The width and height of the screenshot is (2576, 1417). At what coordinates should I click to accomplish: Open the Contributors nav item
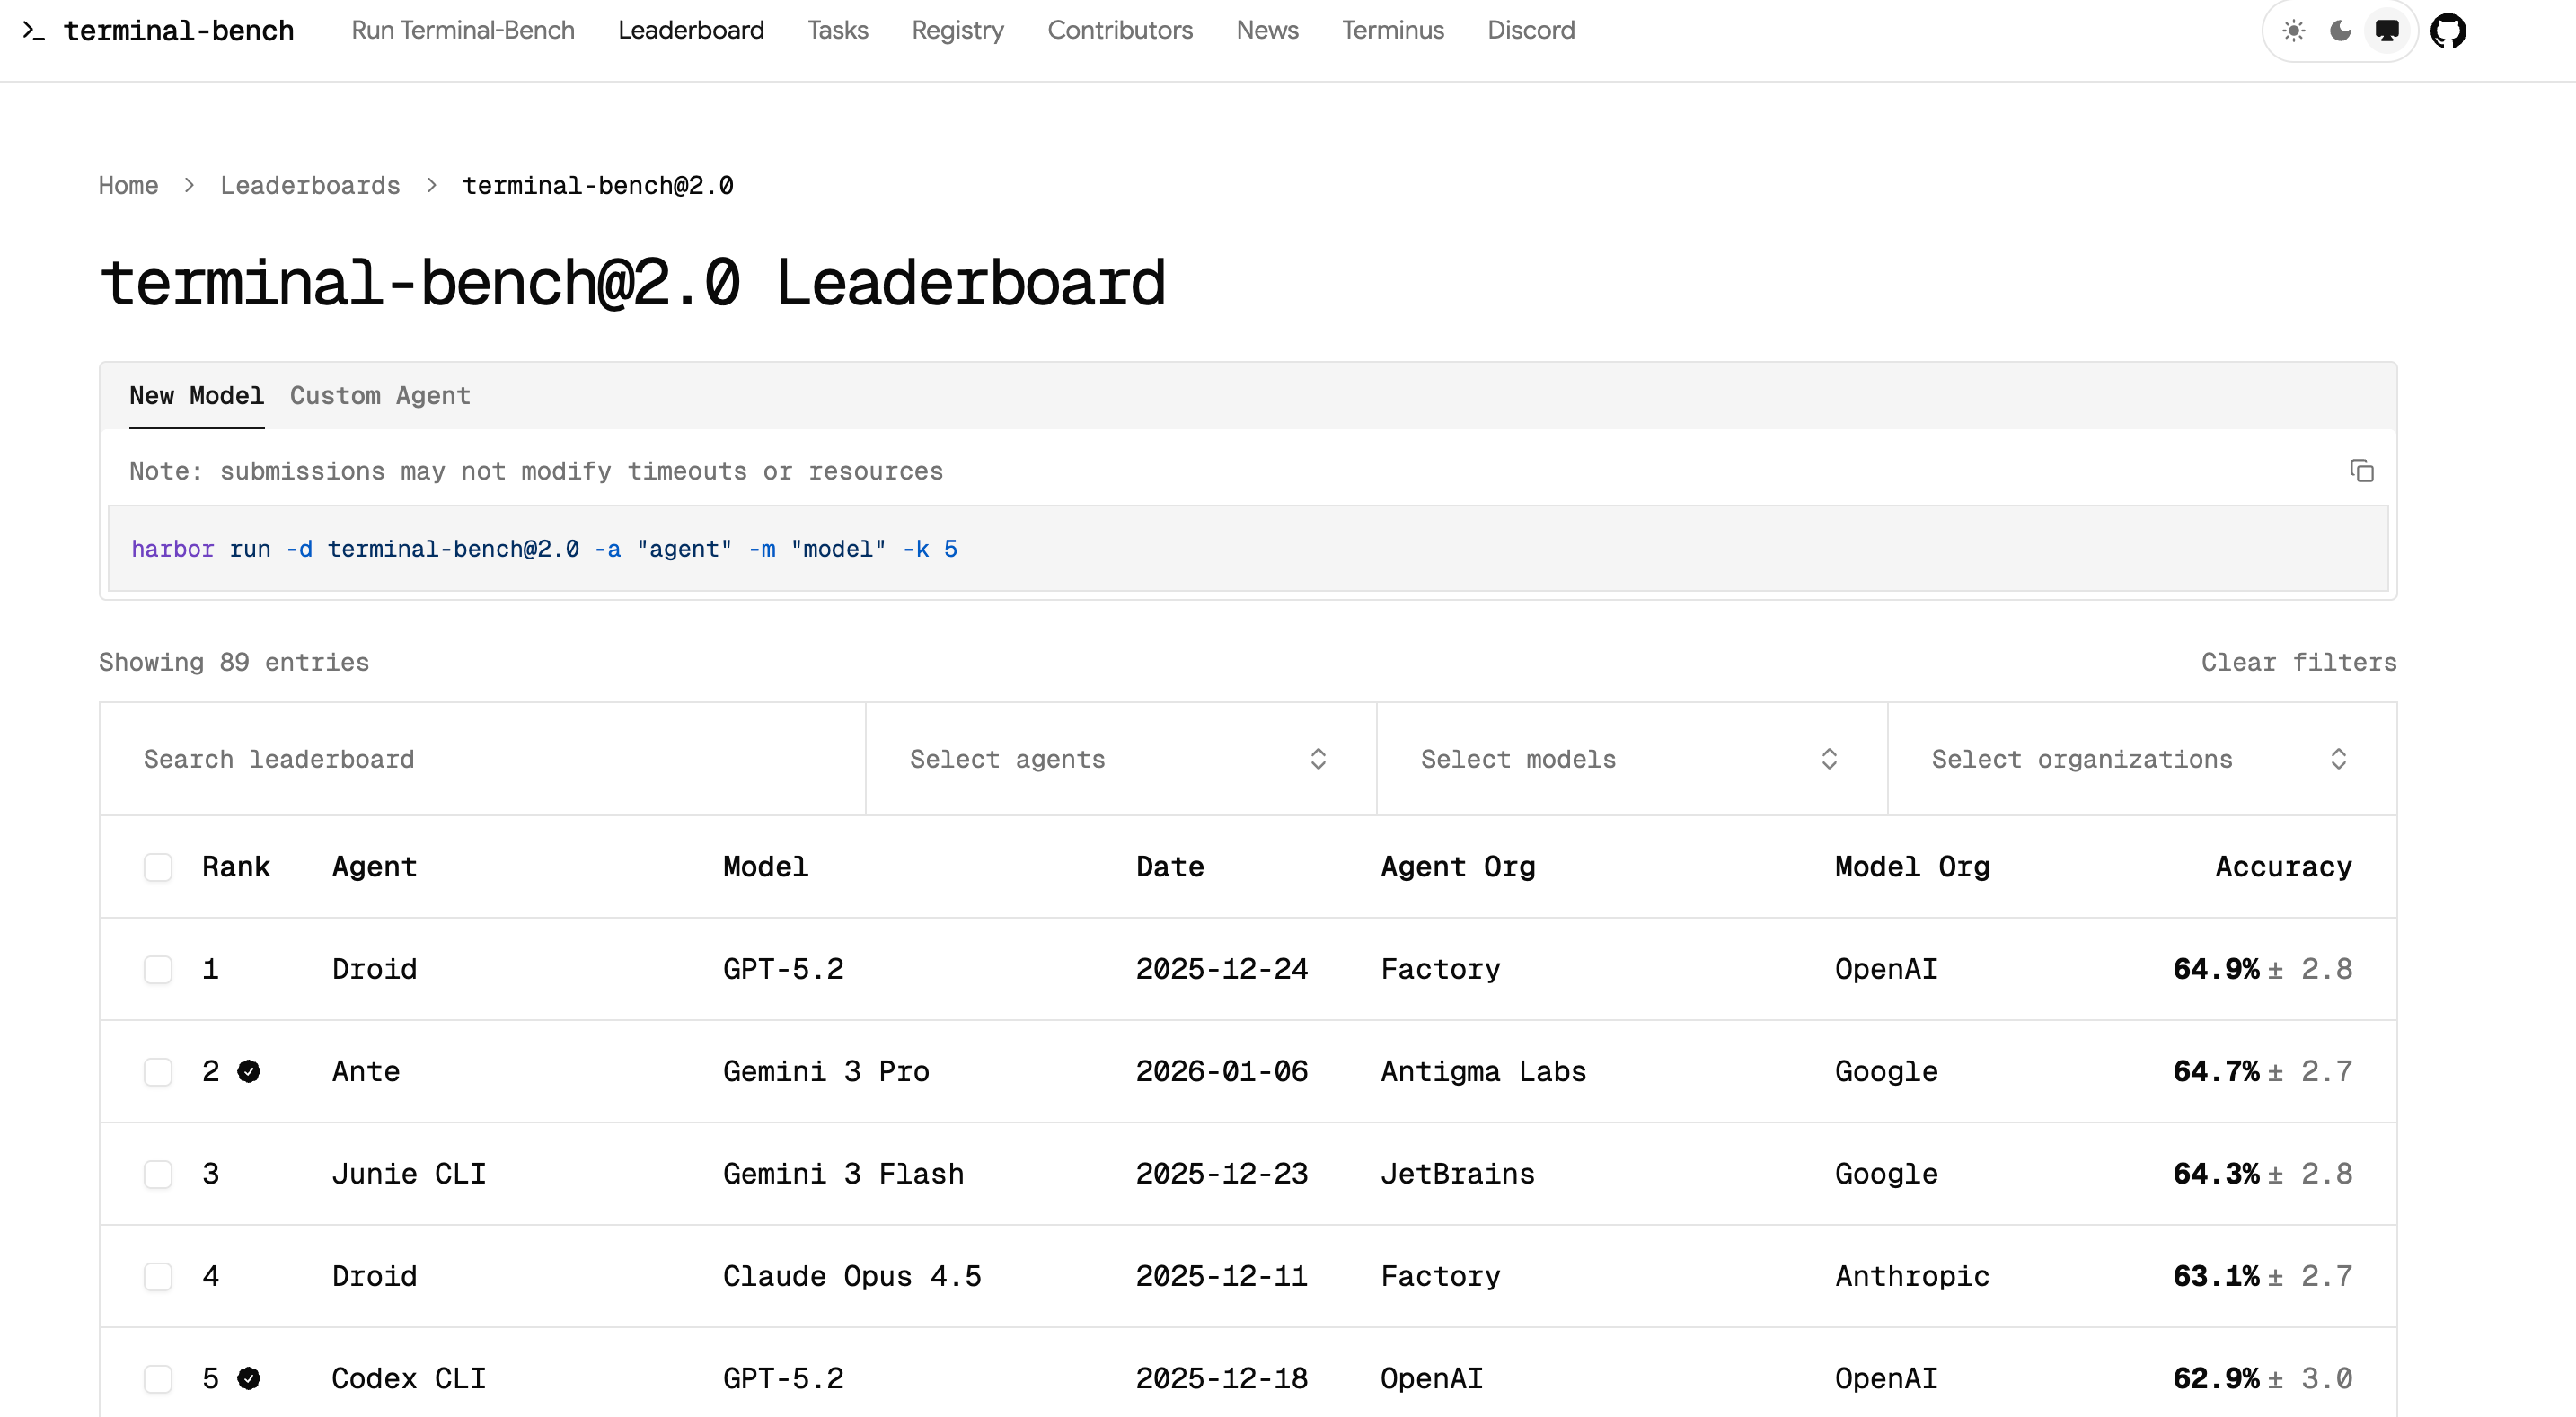1120,31
